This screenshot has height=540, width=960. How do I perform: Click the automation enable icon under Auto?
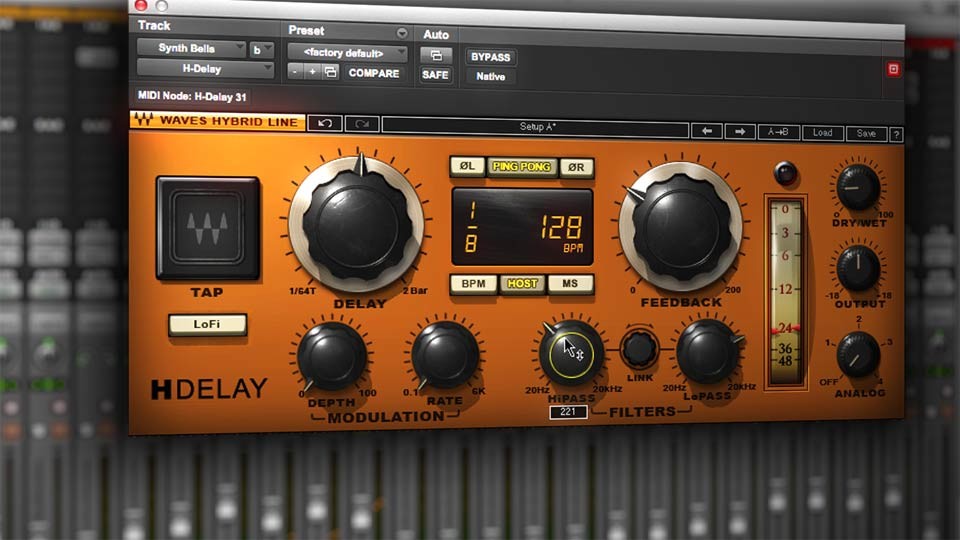pyautogui.click(x=436, y=56)
